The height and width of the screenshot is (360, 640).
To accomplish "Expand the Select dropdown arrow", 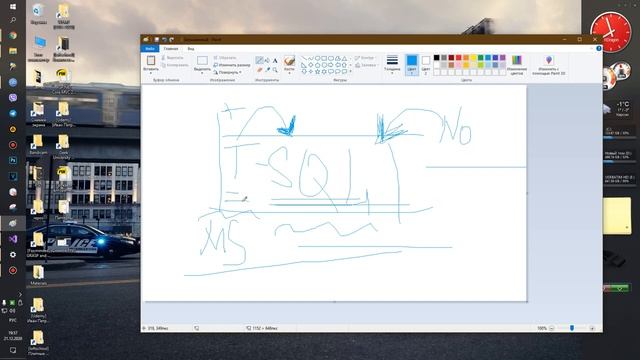I will coord(202,72).
